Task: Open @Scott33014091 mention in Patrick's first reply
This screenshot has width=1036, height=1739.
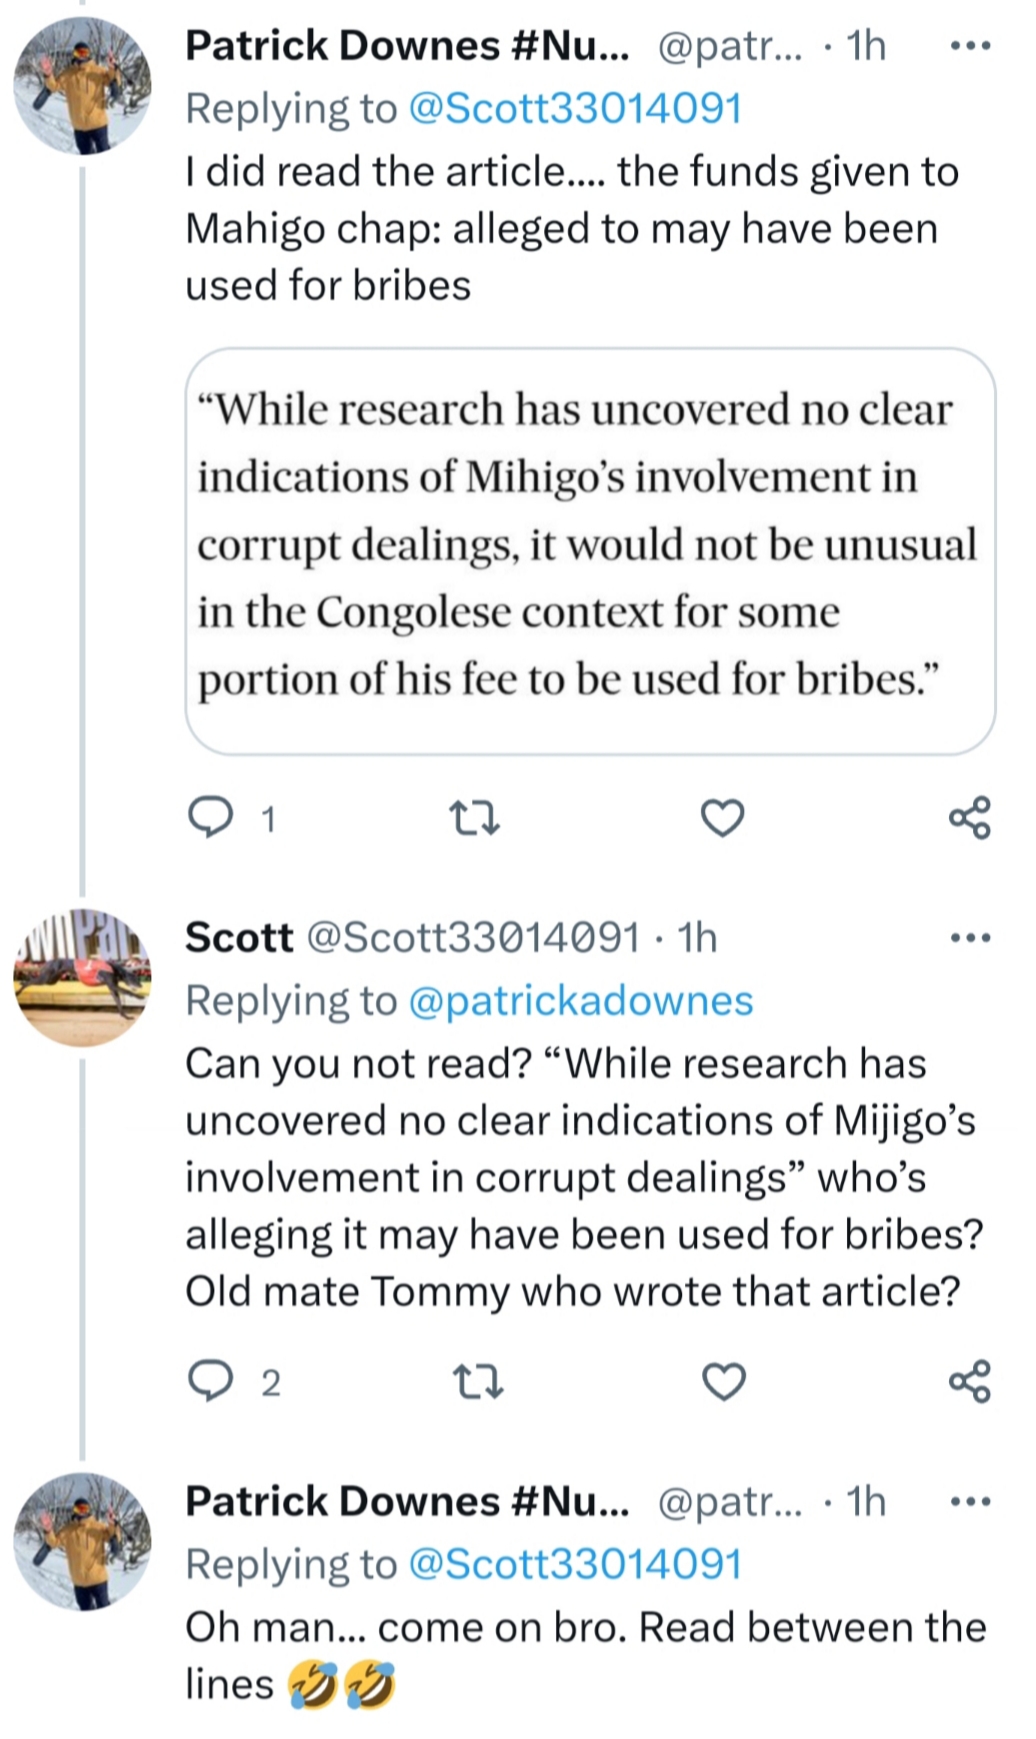Action: (x=575, y=109)
